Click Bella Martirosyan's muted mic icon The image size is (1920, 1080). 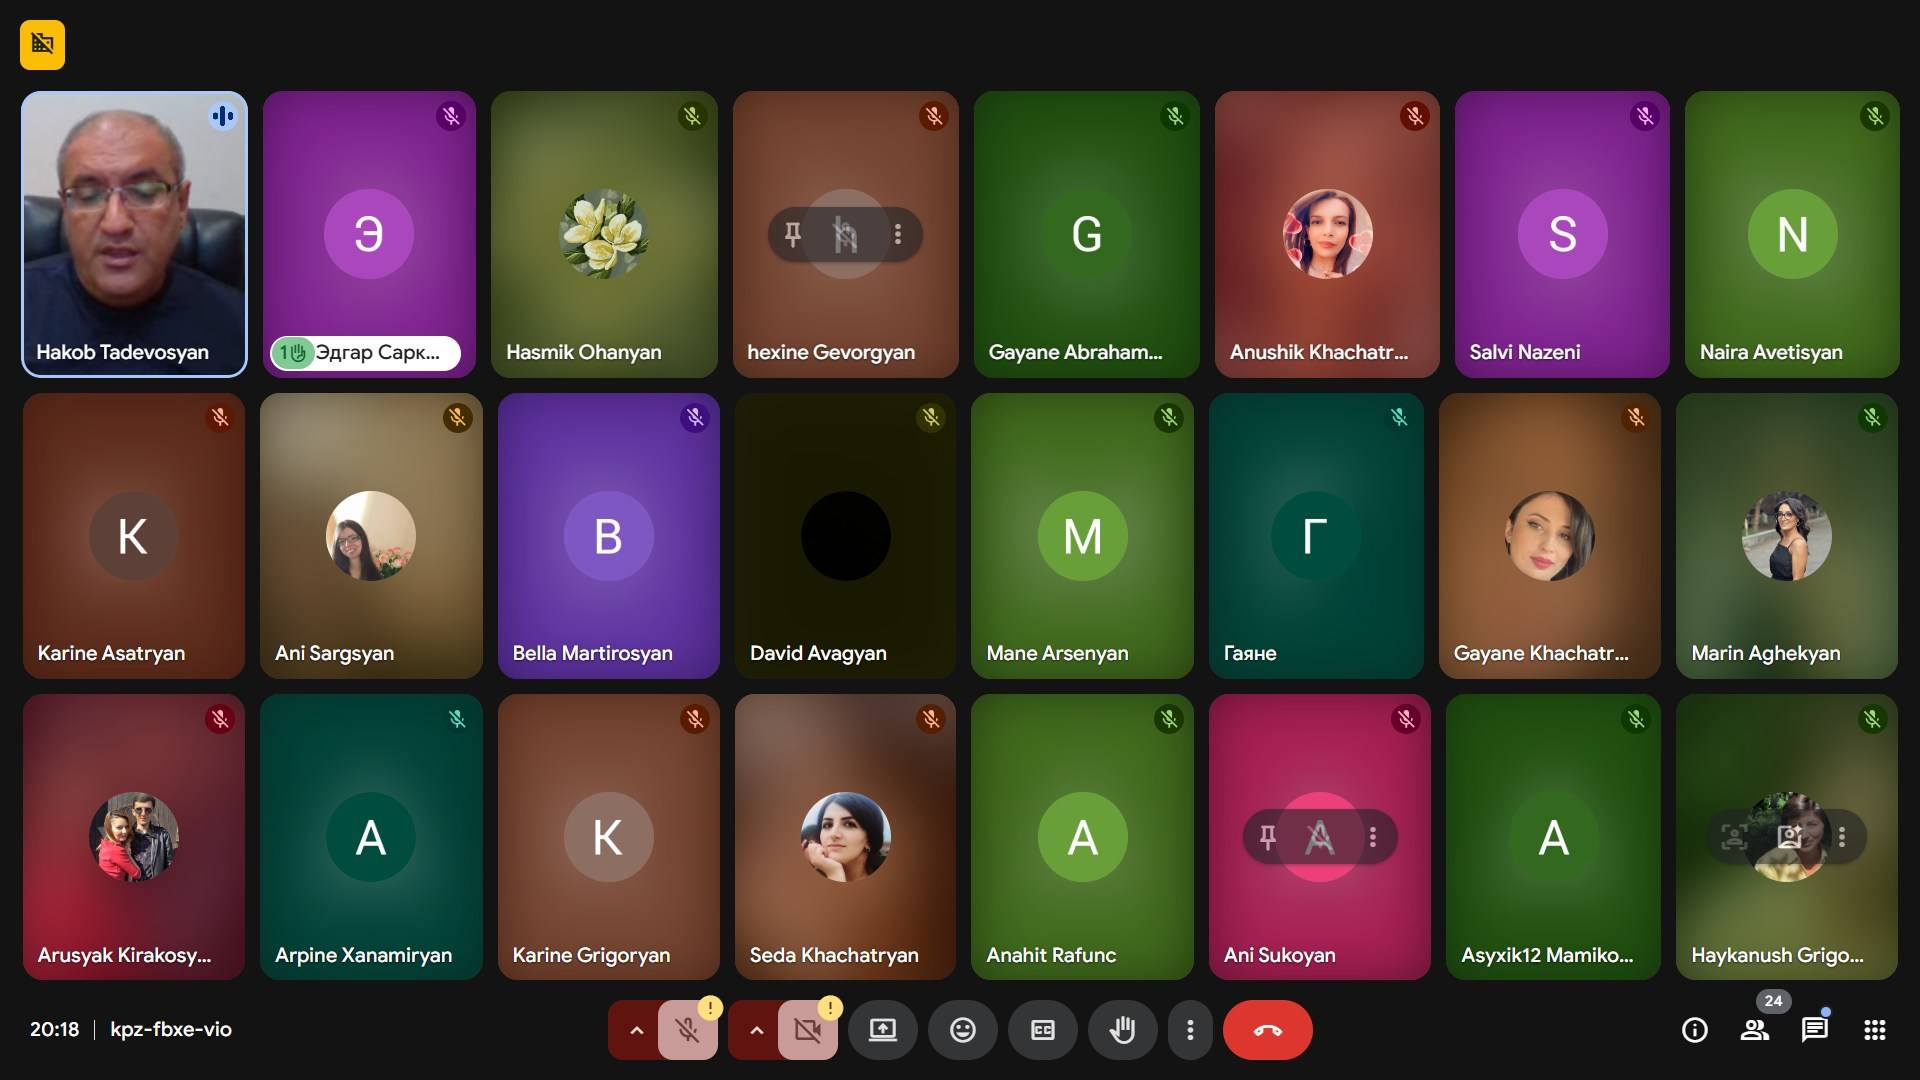695,418
